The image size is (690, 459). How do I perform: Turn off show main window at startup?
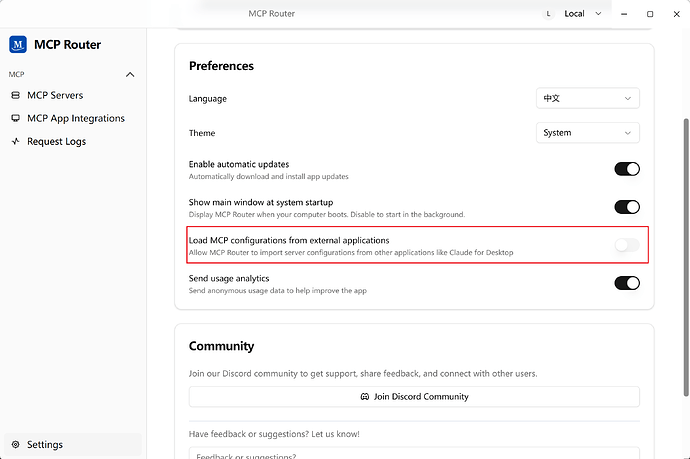coord(627,207)
